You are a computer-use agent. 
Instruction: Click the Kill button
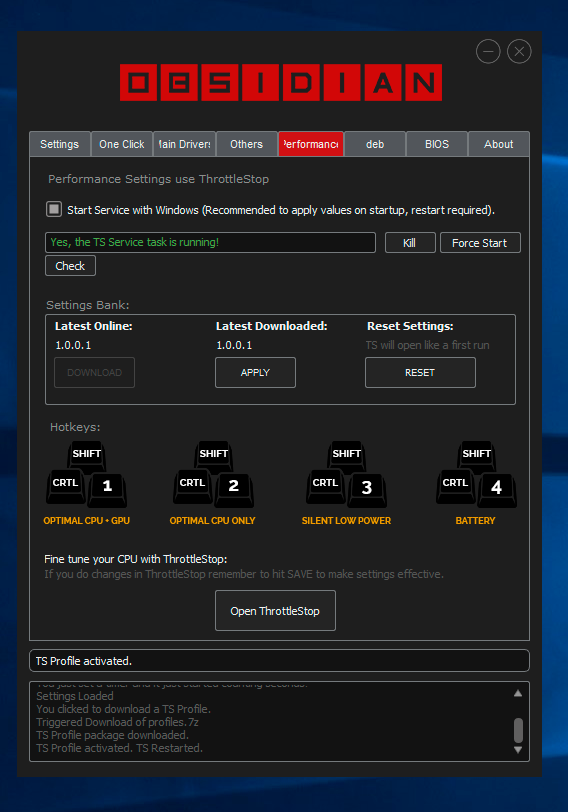click(x=410, y=242)
